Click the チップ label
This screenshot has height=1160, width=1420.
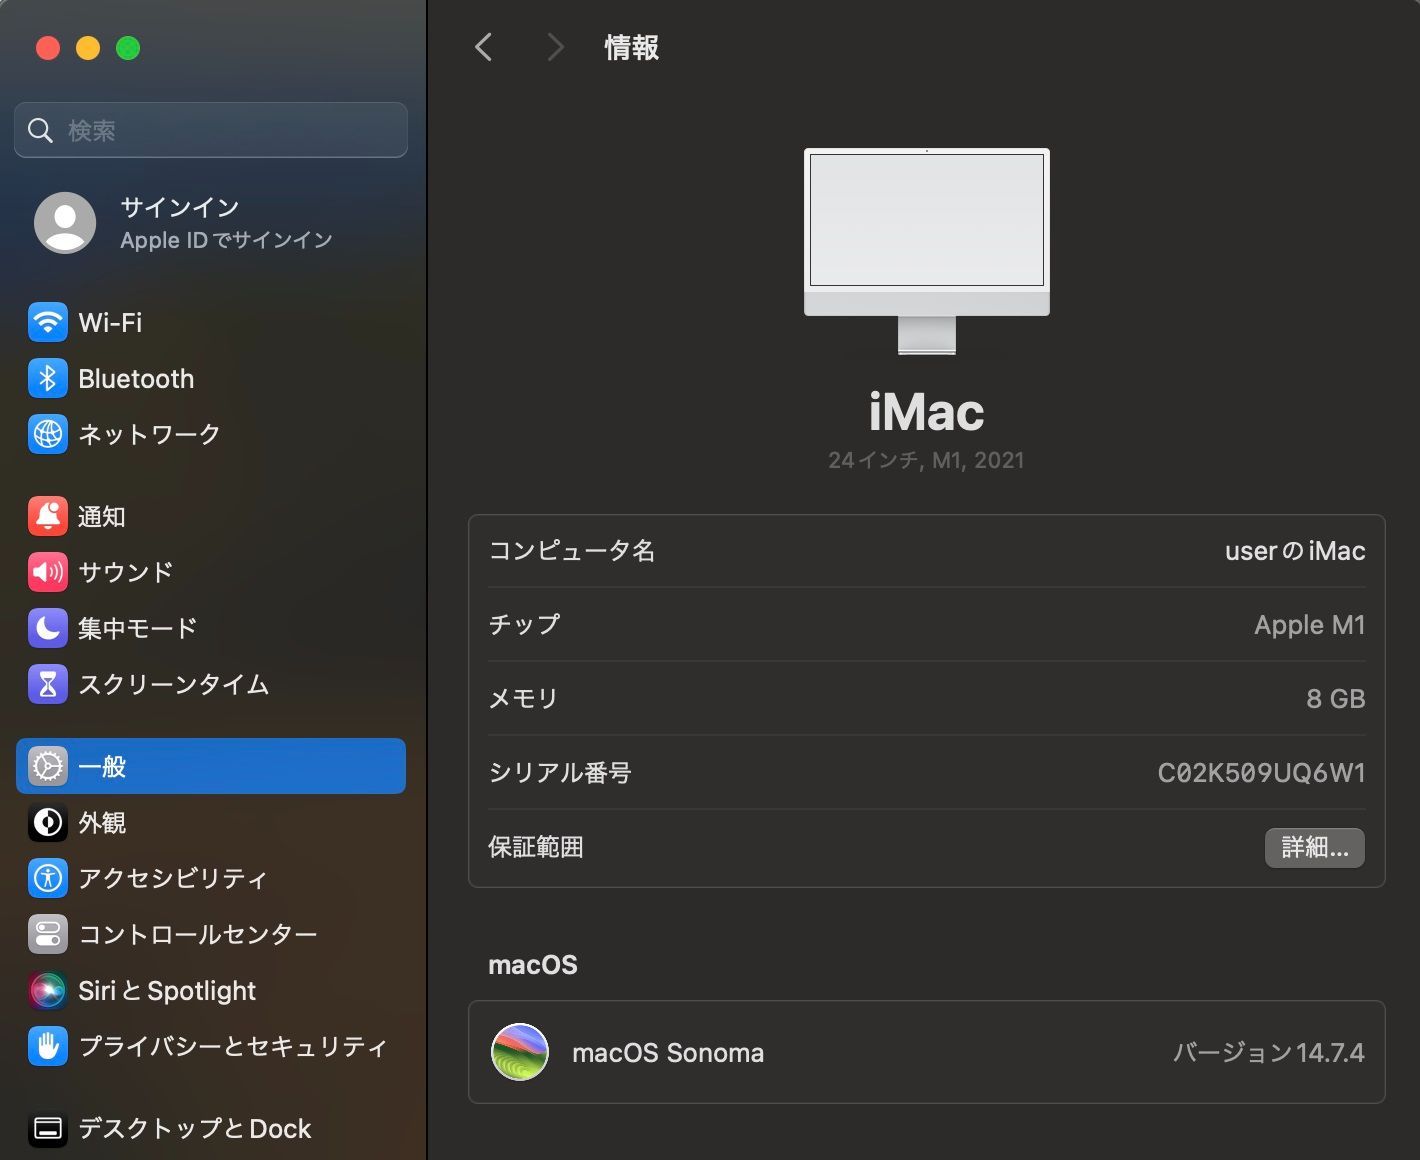(524, 625)
